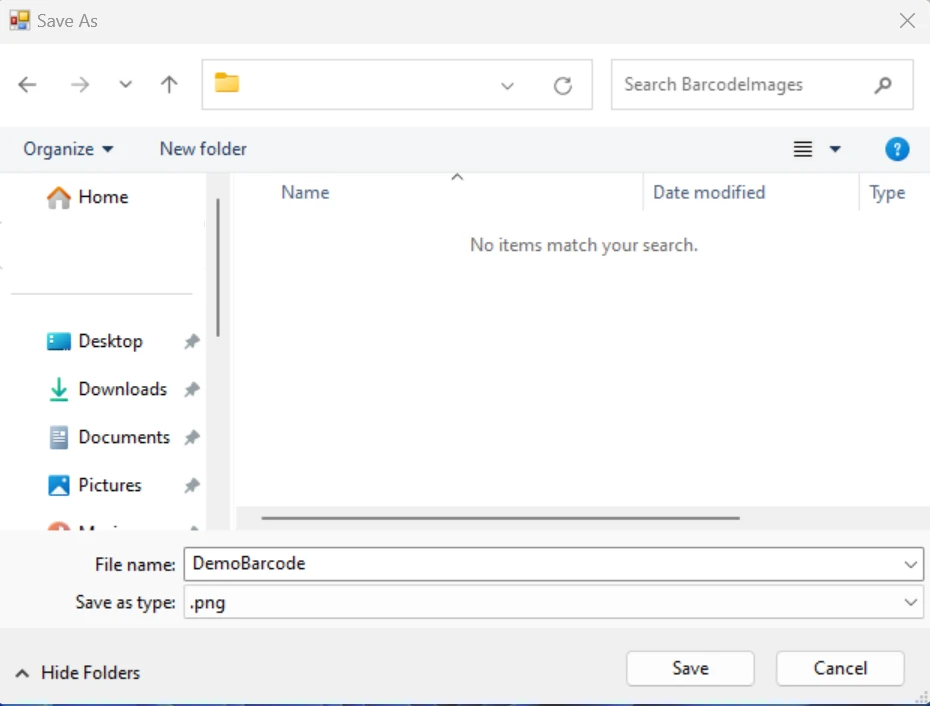Open the Organize menu
Viewport: 930px width, 706px height.
[68, 149]
